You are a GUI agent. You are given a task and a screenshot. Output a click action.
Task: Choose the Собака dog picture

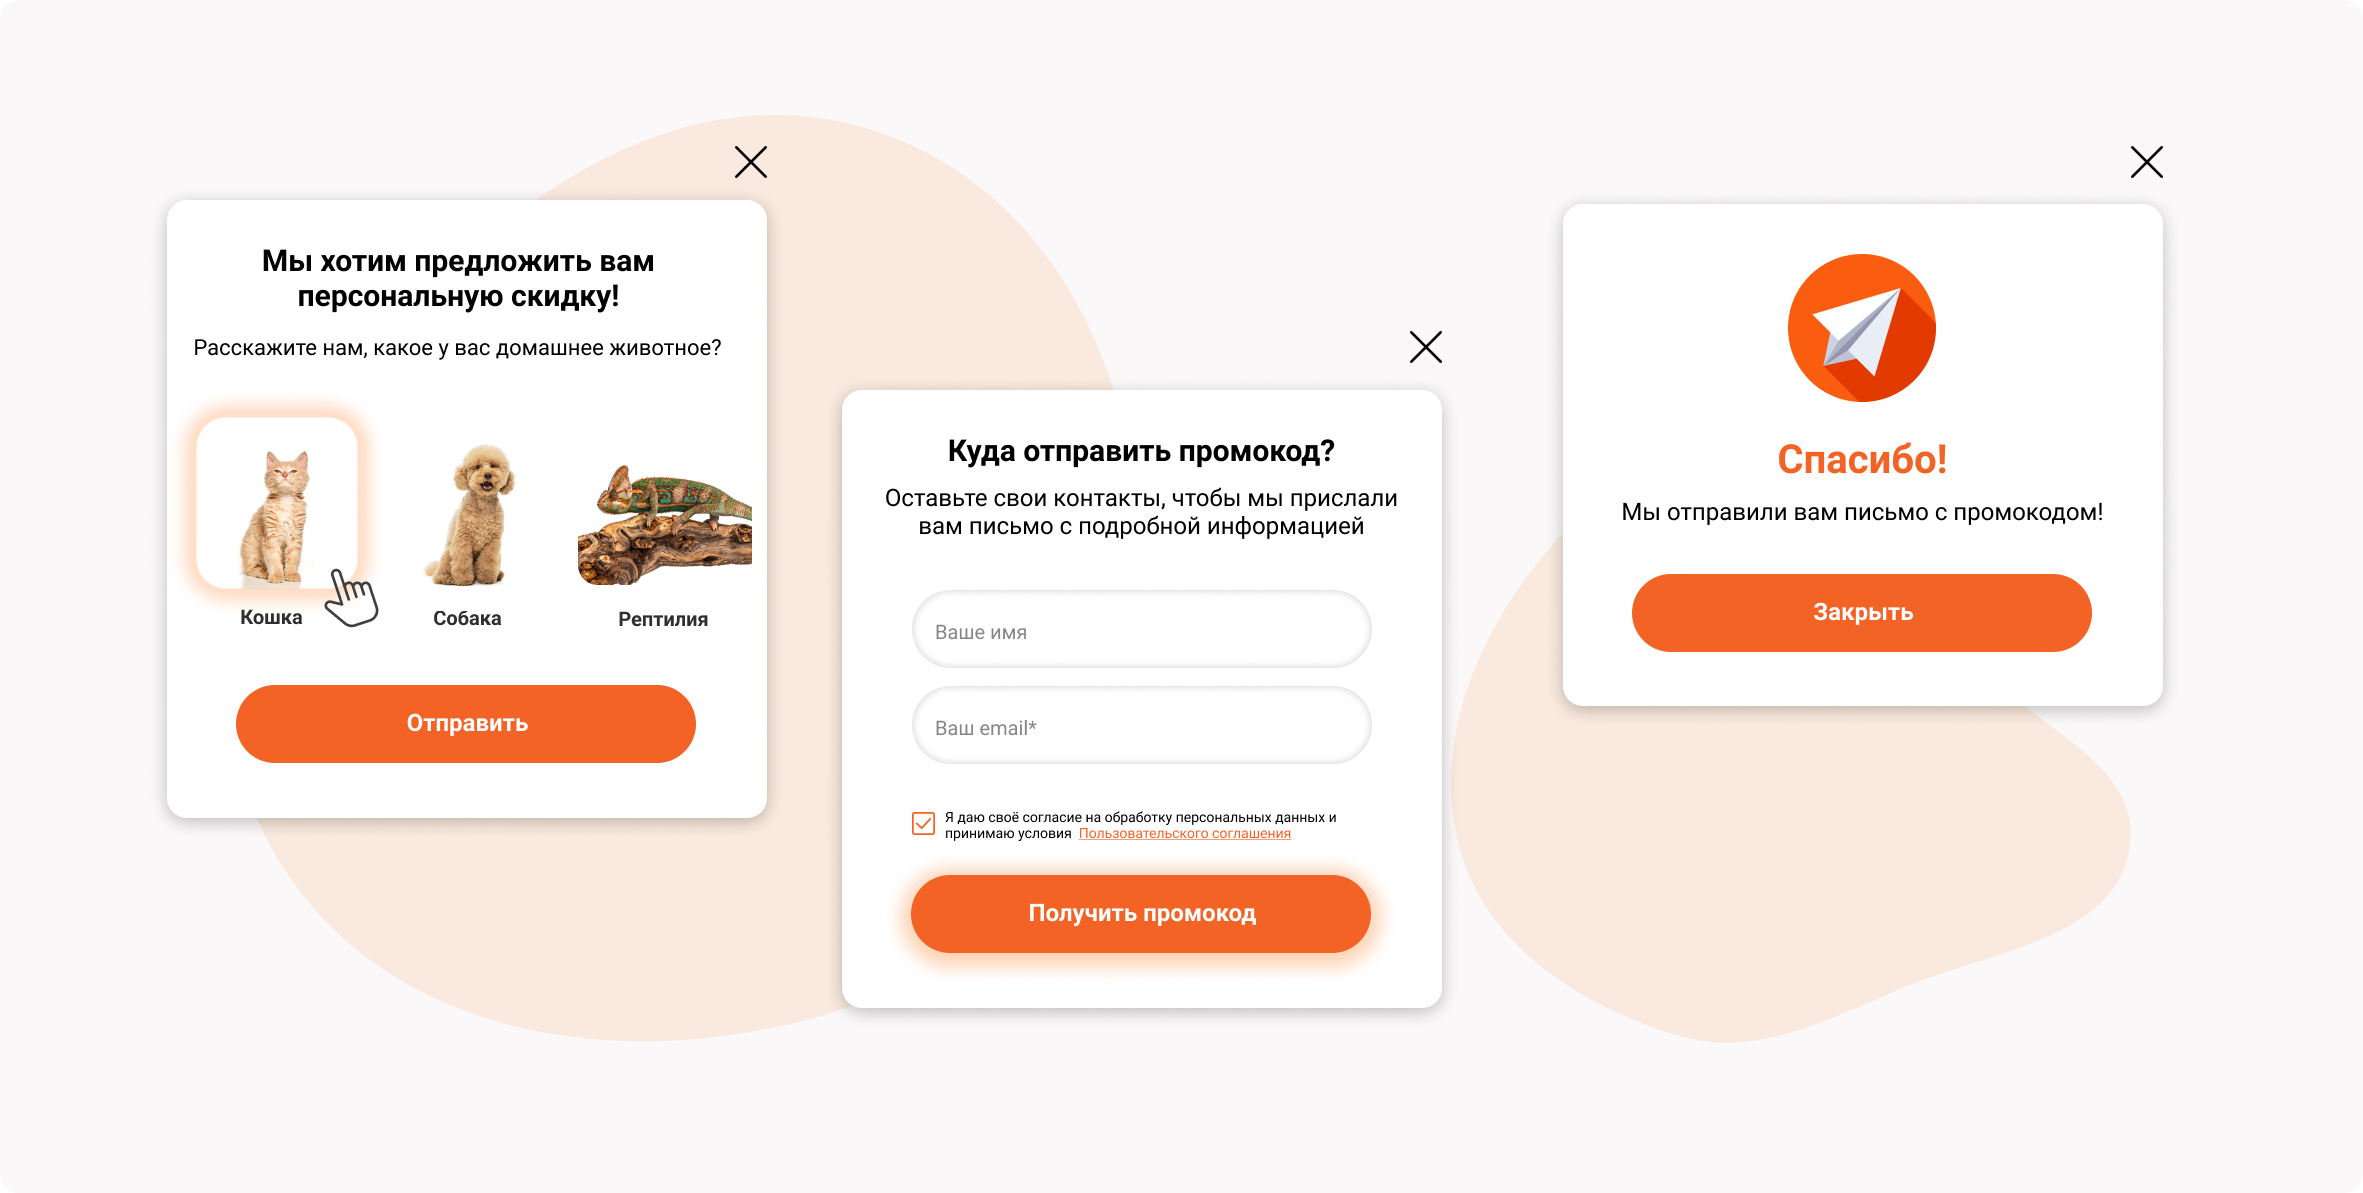470,514
